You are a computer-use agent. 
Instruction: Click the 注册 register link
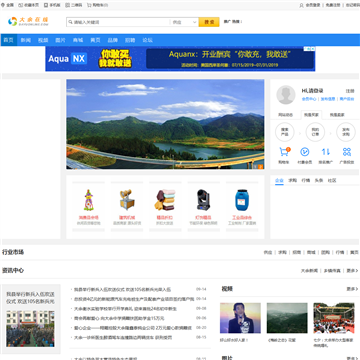(350, 91)
